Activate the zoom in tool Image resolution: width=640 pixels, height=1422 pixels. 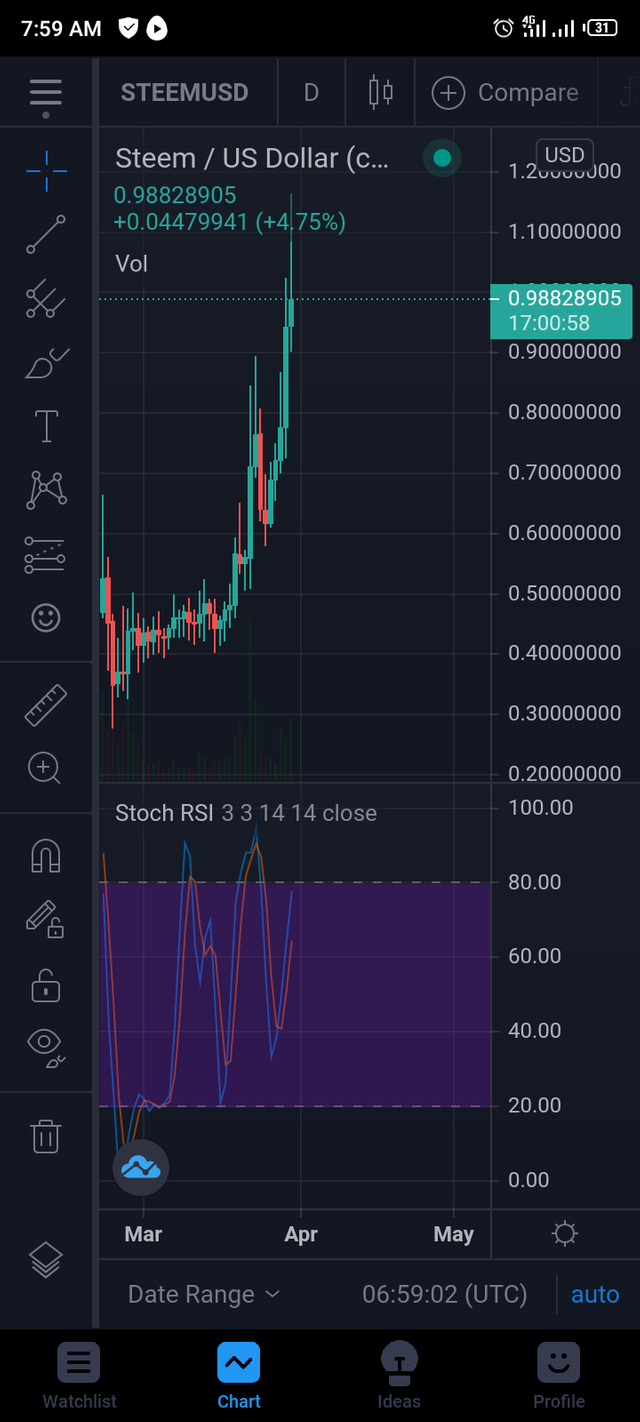pyautogui.click(x=45, y=769)
